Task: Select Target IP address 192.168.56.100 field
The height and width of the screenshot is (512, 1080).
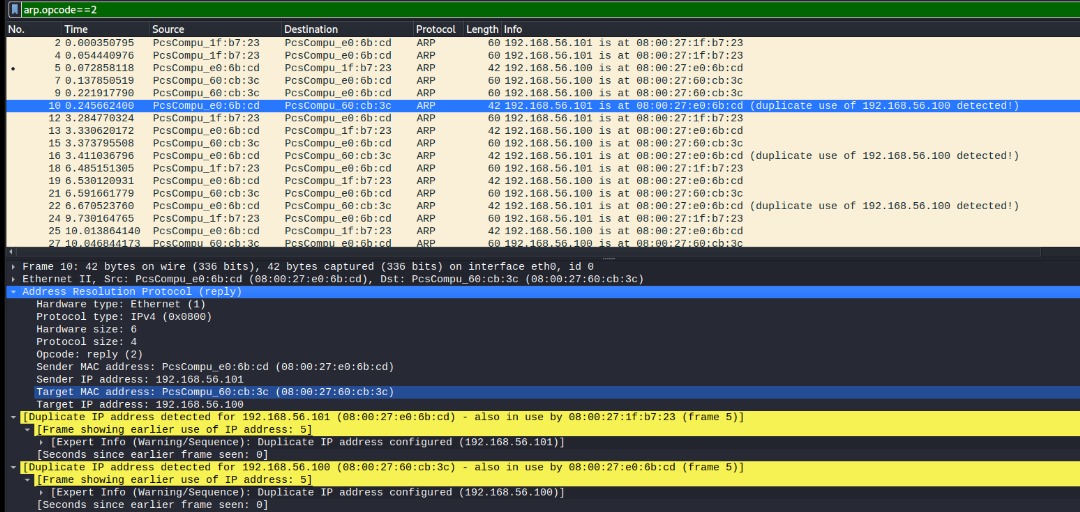Action: [140, 405]
